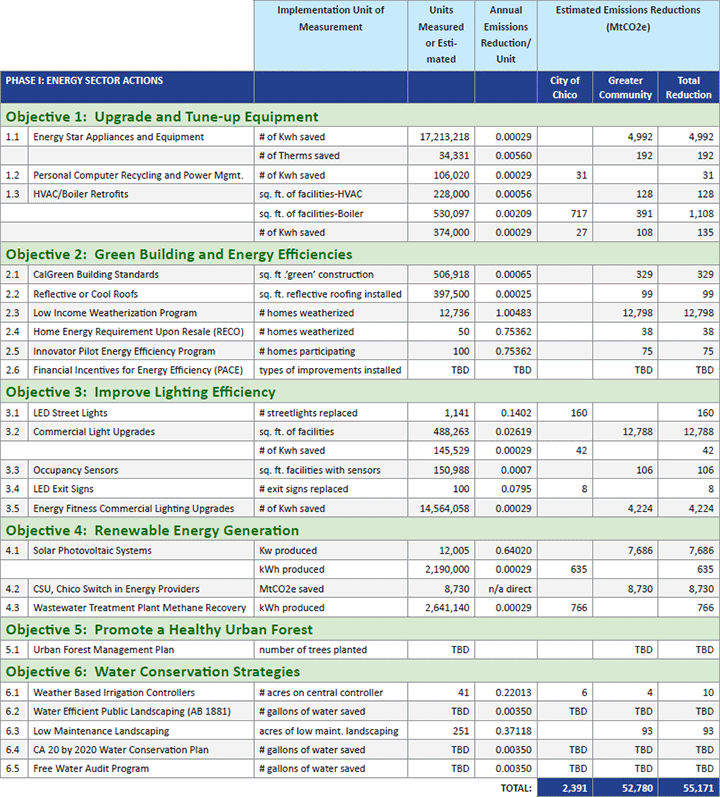Screen dimensions: 720x797
Task: Select the City of Chico column header
Action: coord(565,87)
